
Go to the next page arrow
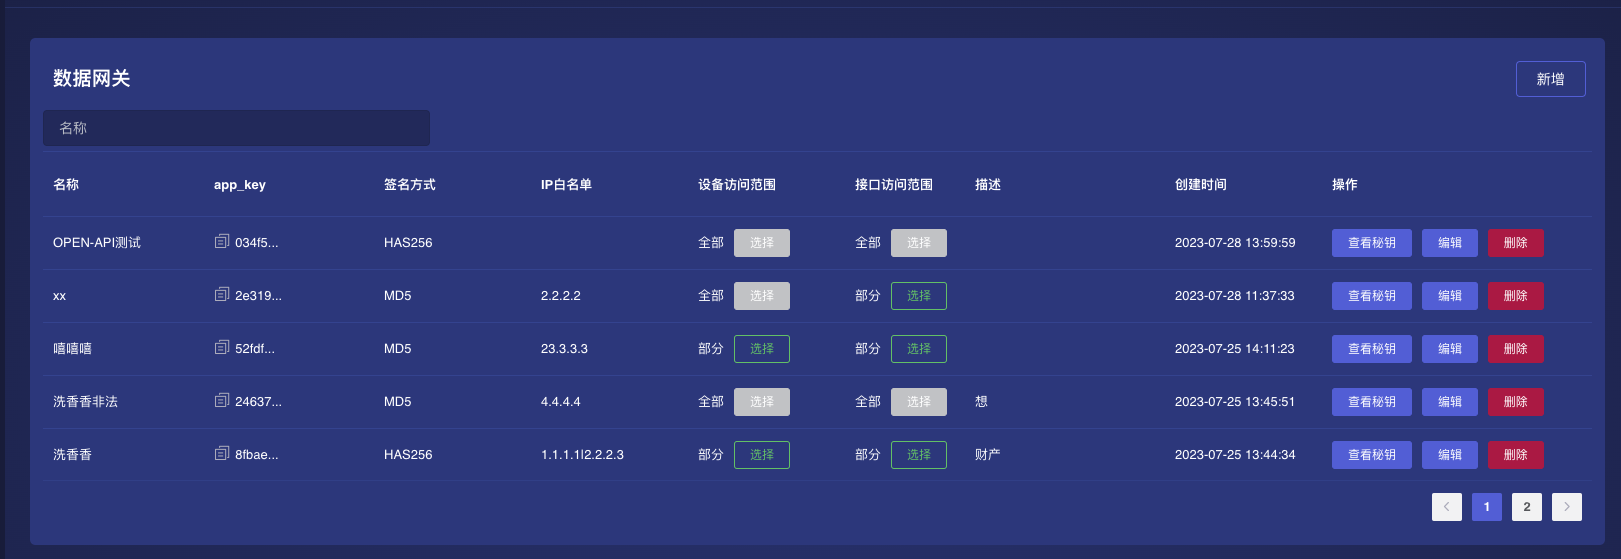pyautogui.click(x=1566, y=507)
